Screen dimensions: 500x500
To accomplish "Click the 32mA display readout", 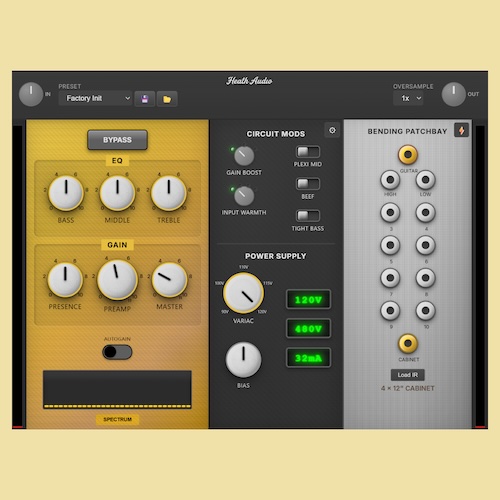I will pos(308,358).
